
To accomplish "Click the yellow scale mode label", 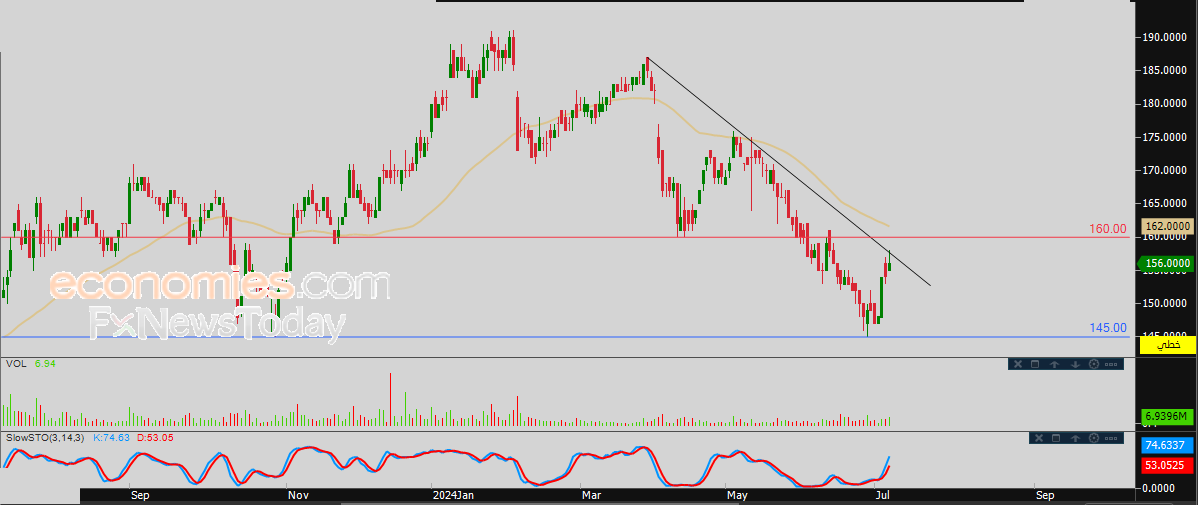I will (x=1167, y=345).
